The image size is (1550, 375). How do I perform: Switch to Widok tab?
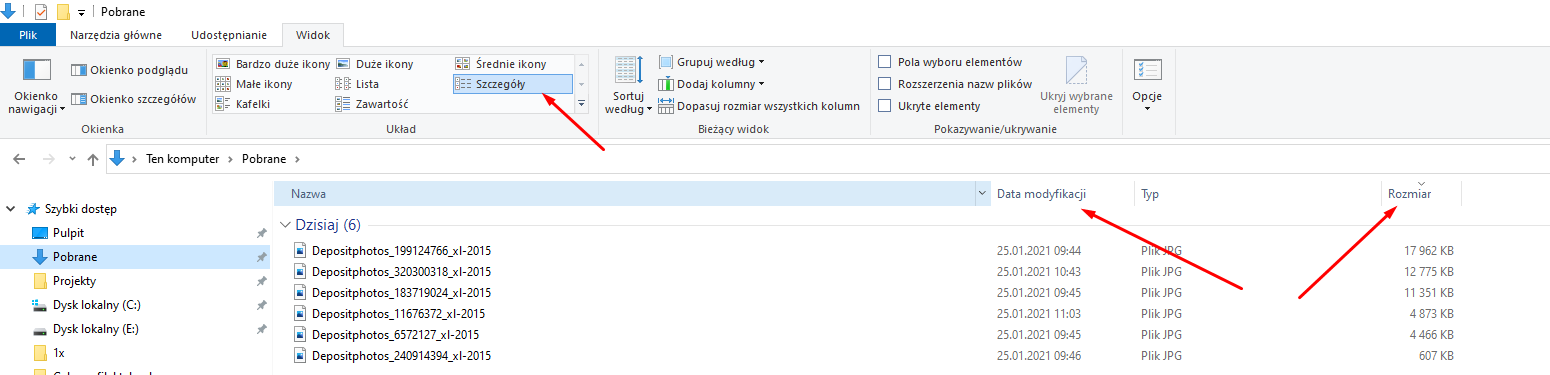tap(313, 35)
